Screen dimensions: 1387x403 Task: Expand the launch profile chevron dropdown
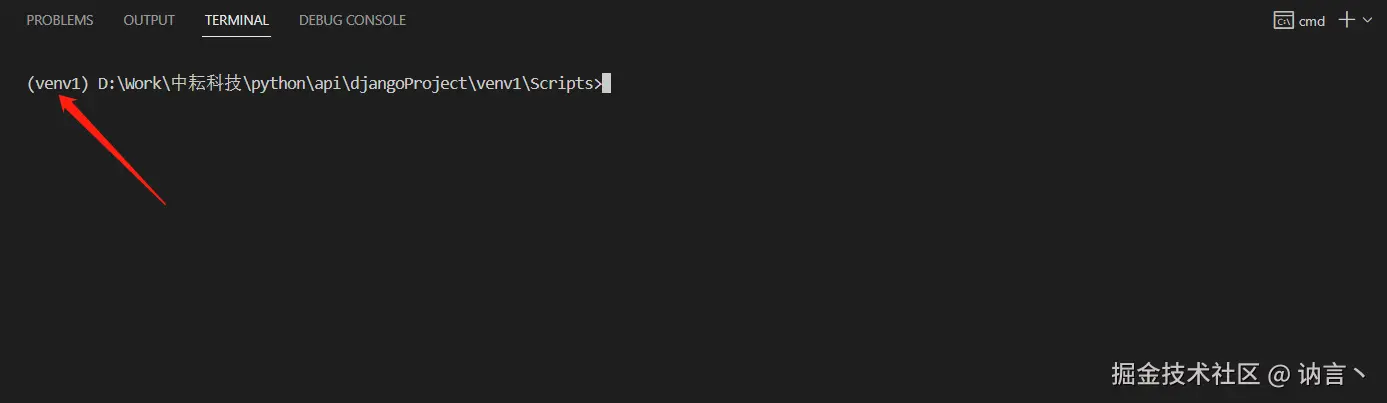coord(1368,20)
